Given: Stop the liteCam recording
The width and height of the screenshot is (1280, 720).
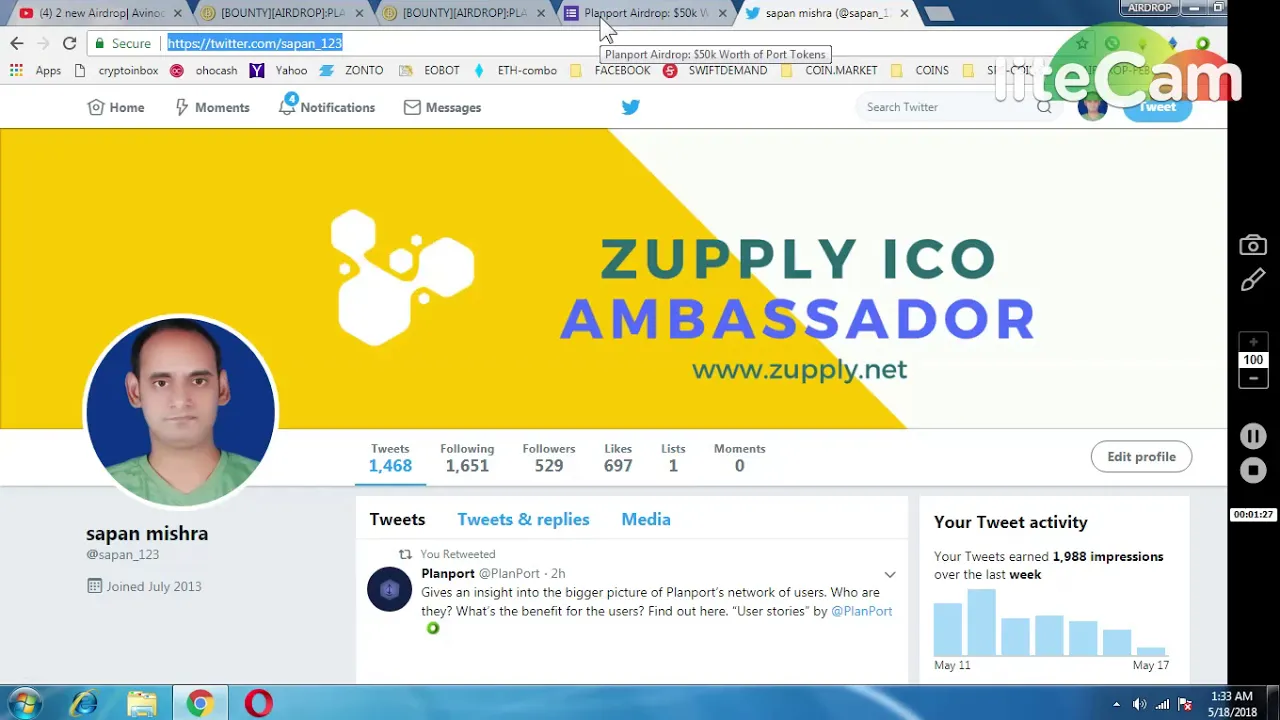Looking at the screenshot, I should coord(1253,470).
